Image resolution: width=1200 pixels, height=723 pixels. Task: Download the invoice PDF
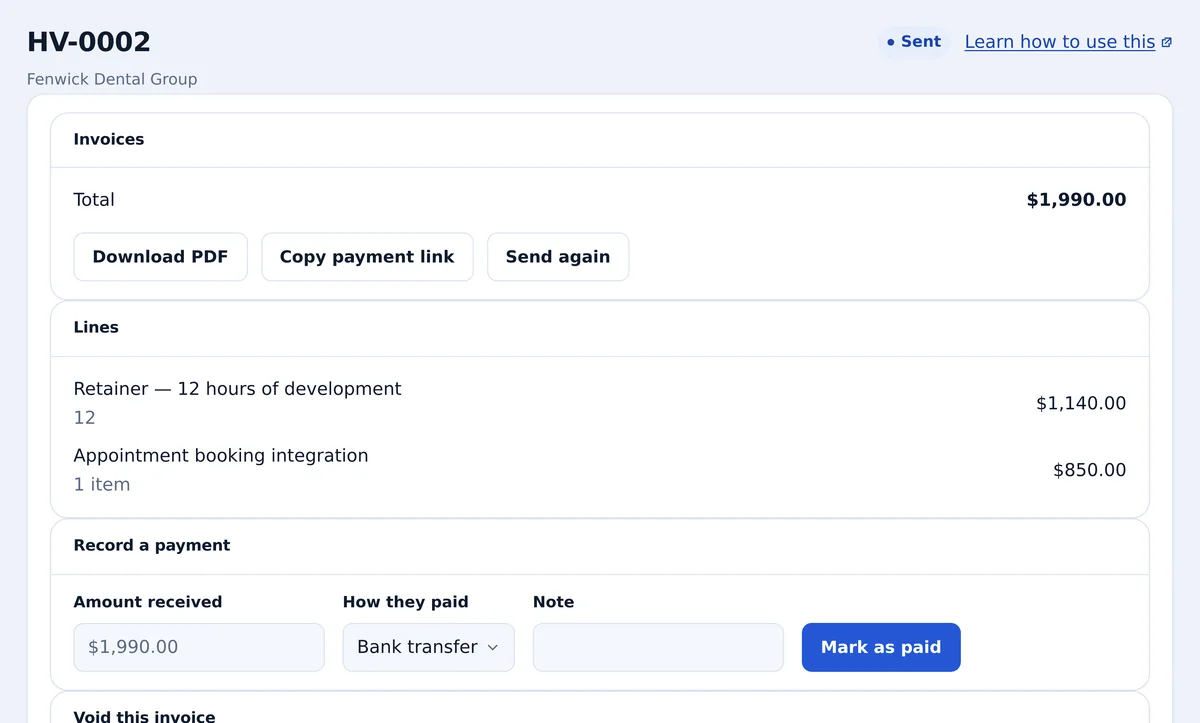click(x=160, y=257)
